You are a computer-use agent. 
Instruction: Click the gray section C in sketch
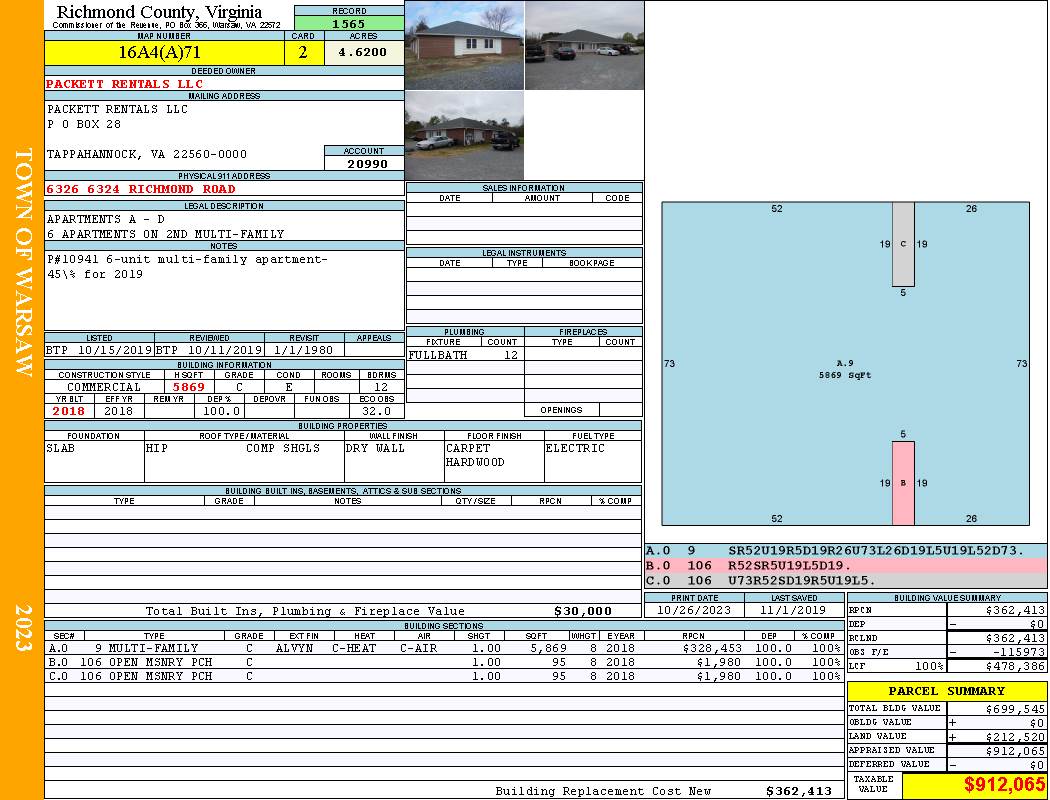tap(903, 244)
